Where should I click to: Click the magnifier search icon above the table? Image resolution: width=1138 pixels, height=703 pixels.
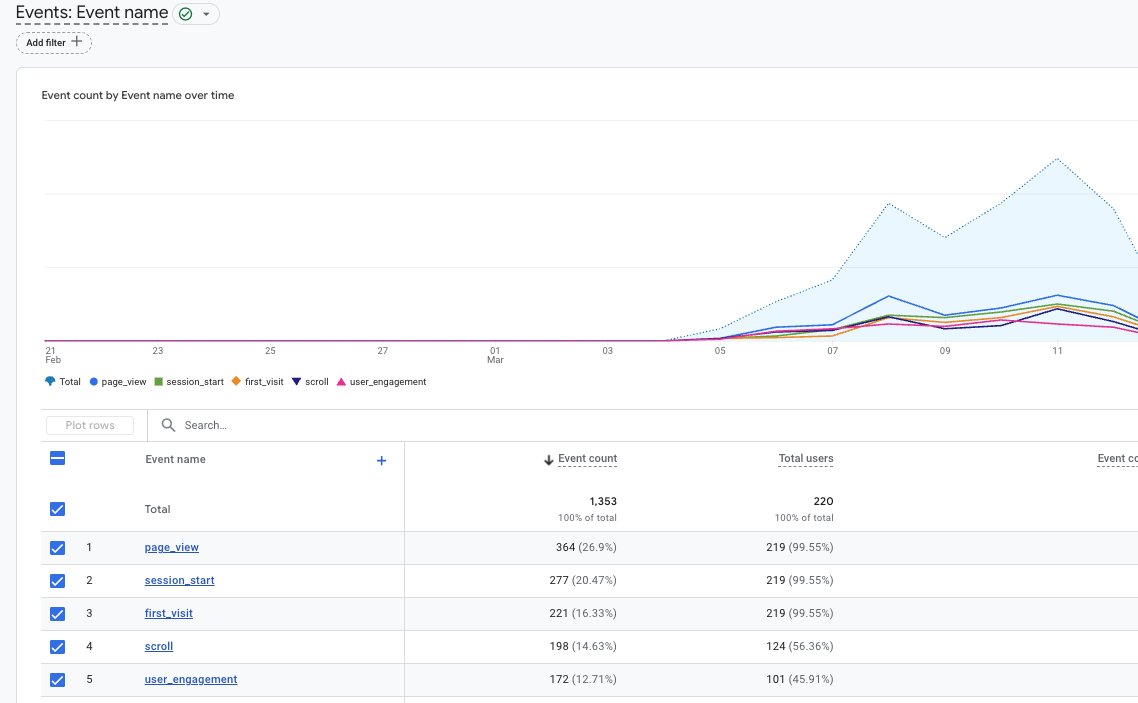coord(168,425)
